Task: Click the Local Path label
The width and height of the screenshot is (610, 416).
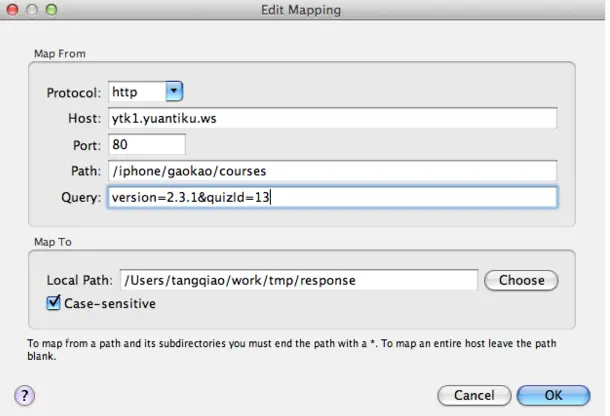Action: click(79, 280)
